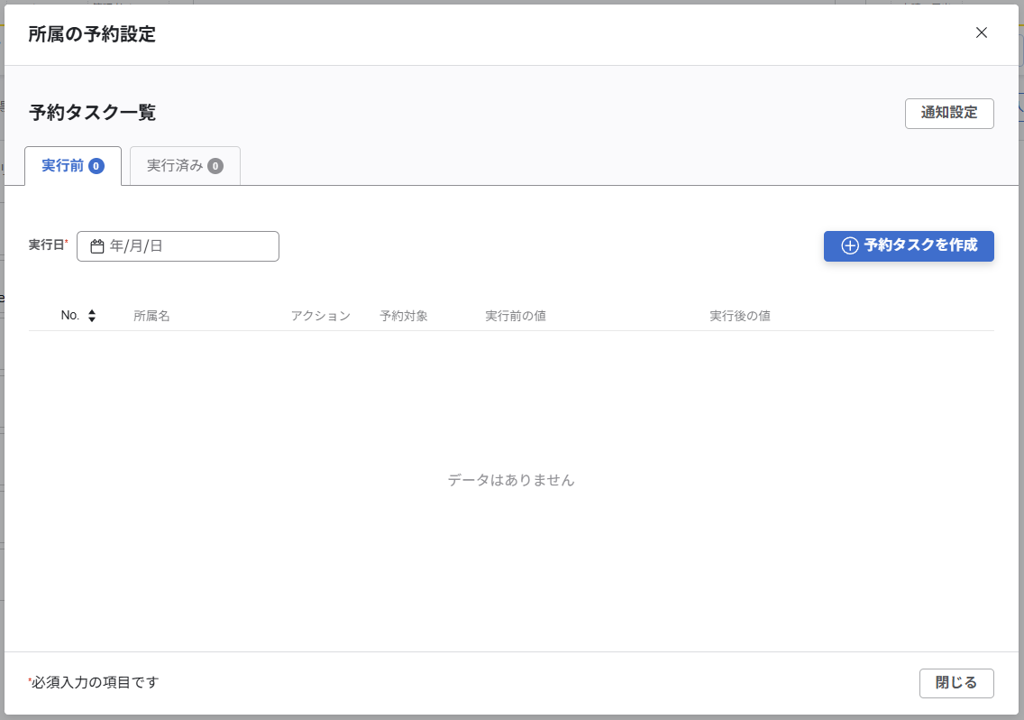Select the 実行後の値 column header
1024x720 pixels.
740,316
